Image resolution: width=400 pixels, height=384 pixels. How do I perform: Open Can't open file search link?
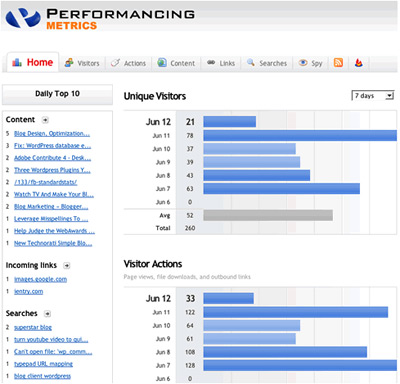[53, 352]
